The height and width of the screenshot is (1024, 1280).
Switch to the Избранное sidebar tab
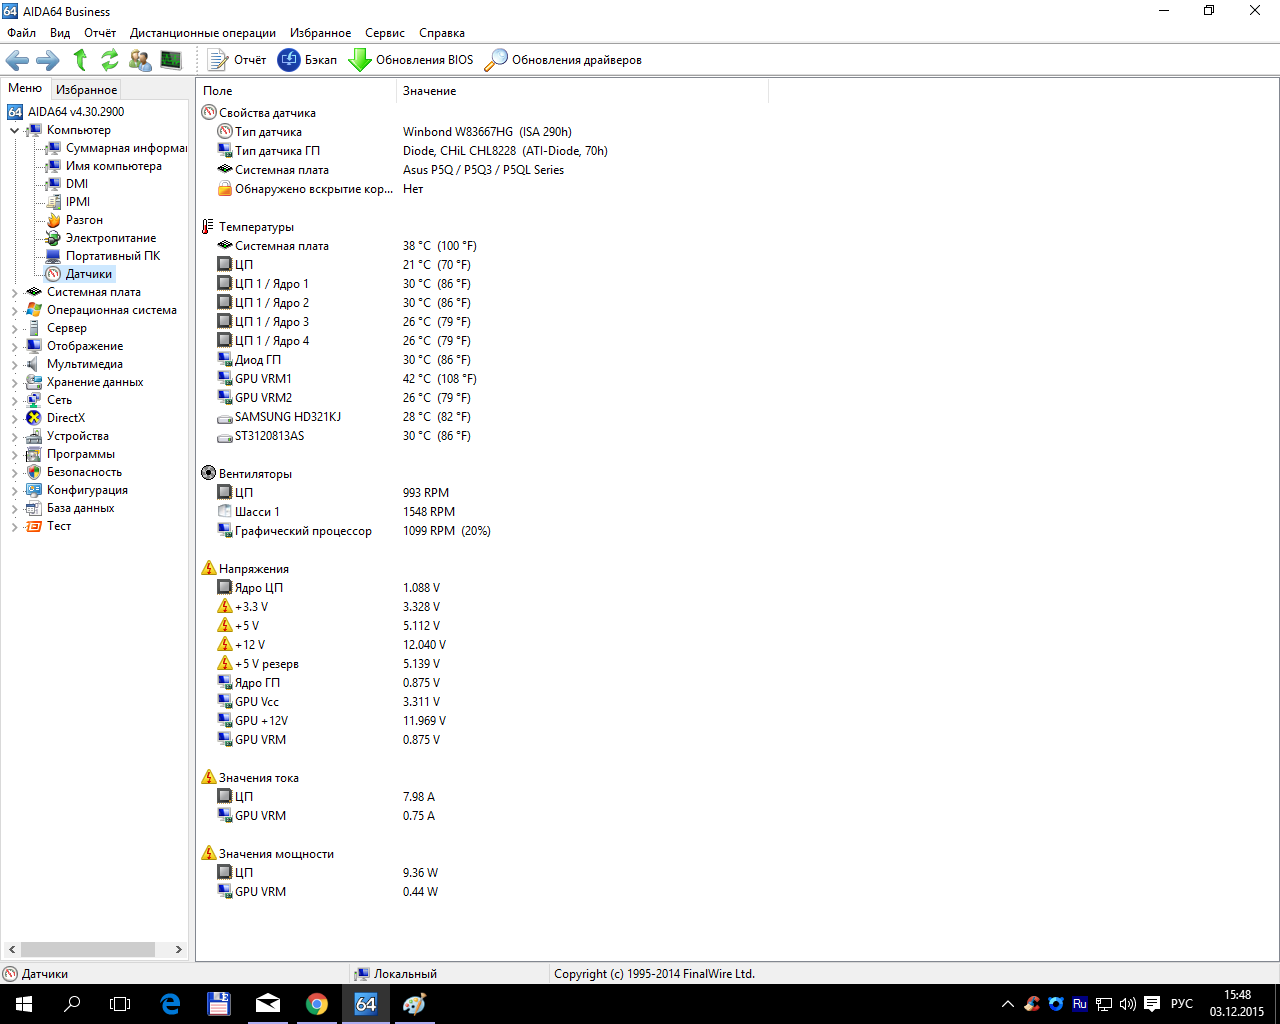(x=86, y=90)
